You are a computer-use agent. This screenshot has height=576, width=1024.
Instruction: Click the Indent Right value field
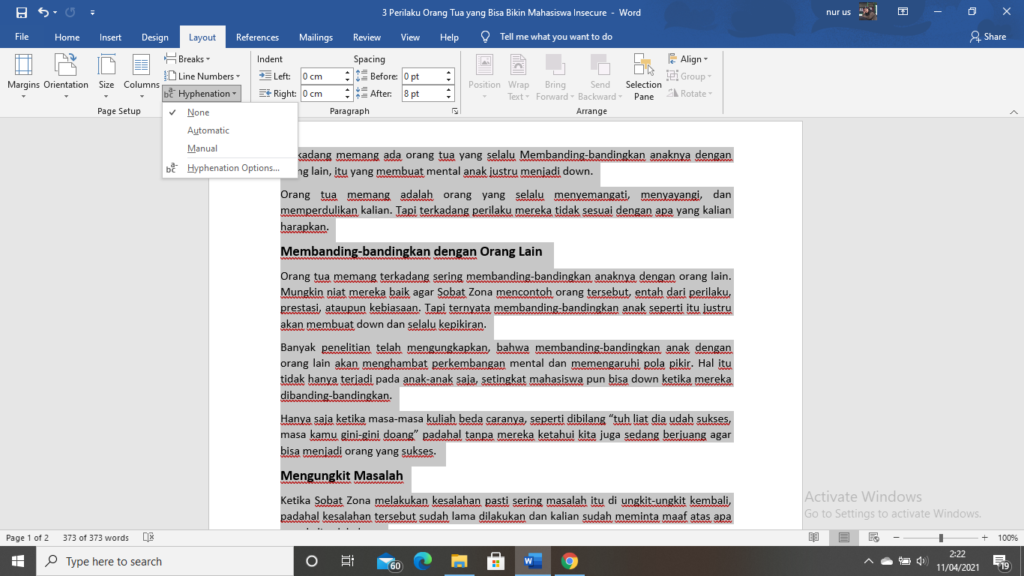click(x=321, y=93)
